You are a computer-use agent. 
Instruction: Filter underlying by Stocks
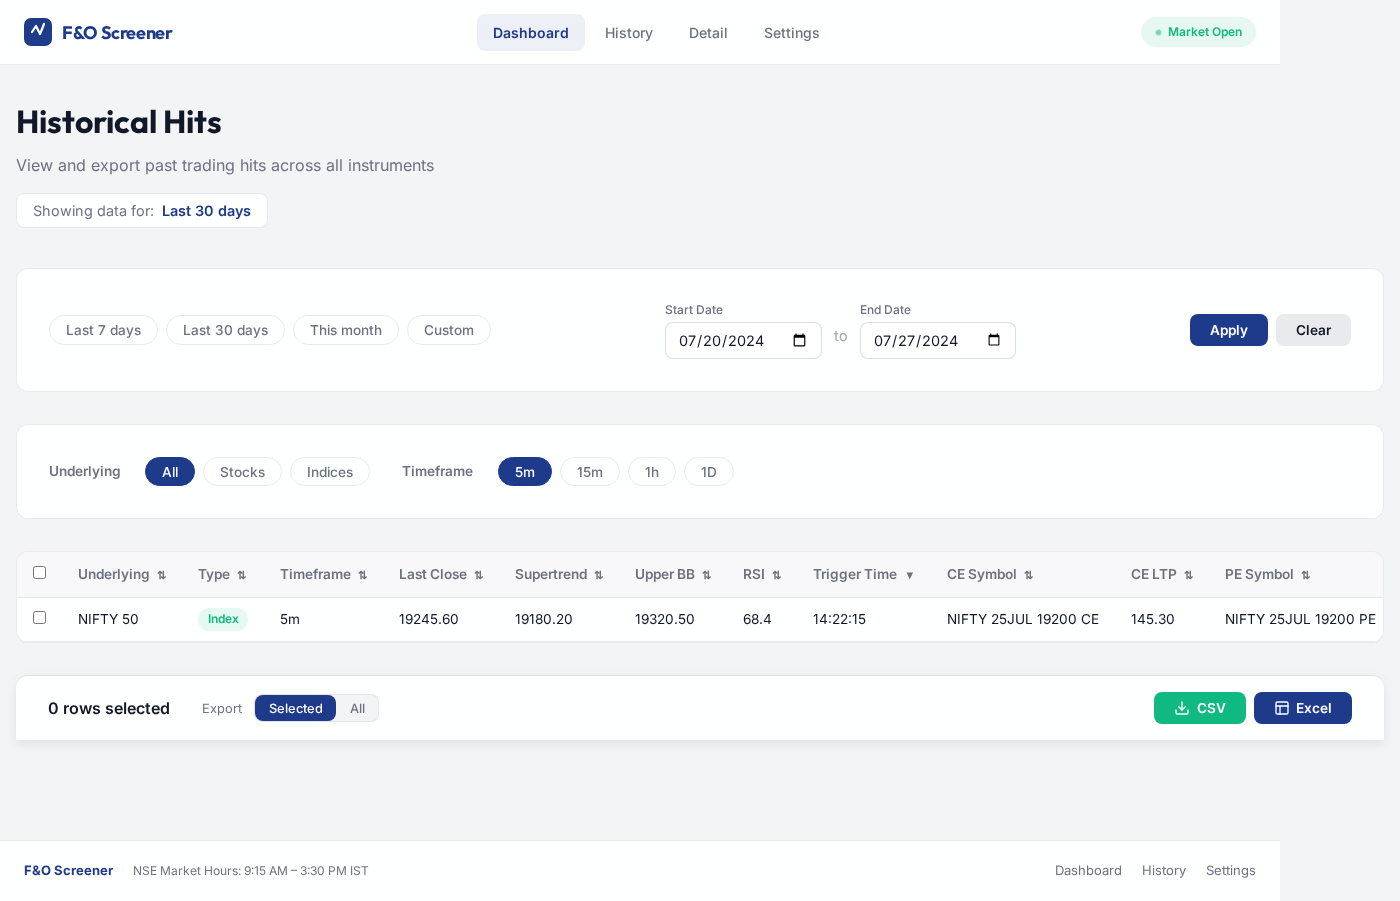coord(242,472)
